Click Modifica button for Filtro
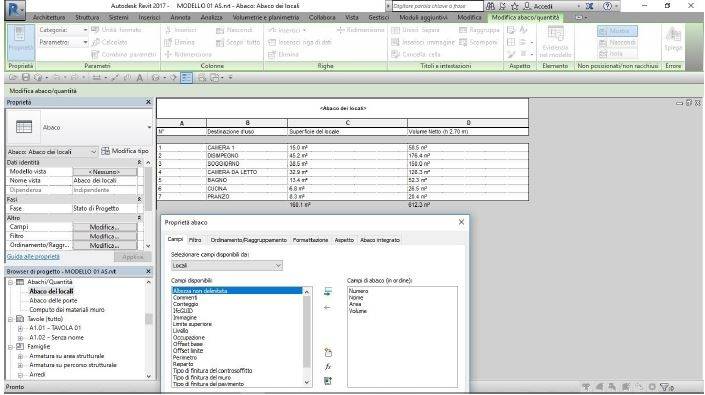Image resolution: width=705 pixels, height=395 pixels. [x=105, y=236]
